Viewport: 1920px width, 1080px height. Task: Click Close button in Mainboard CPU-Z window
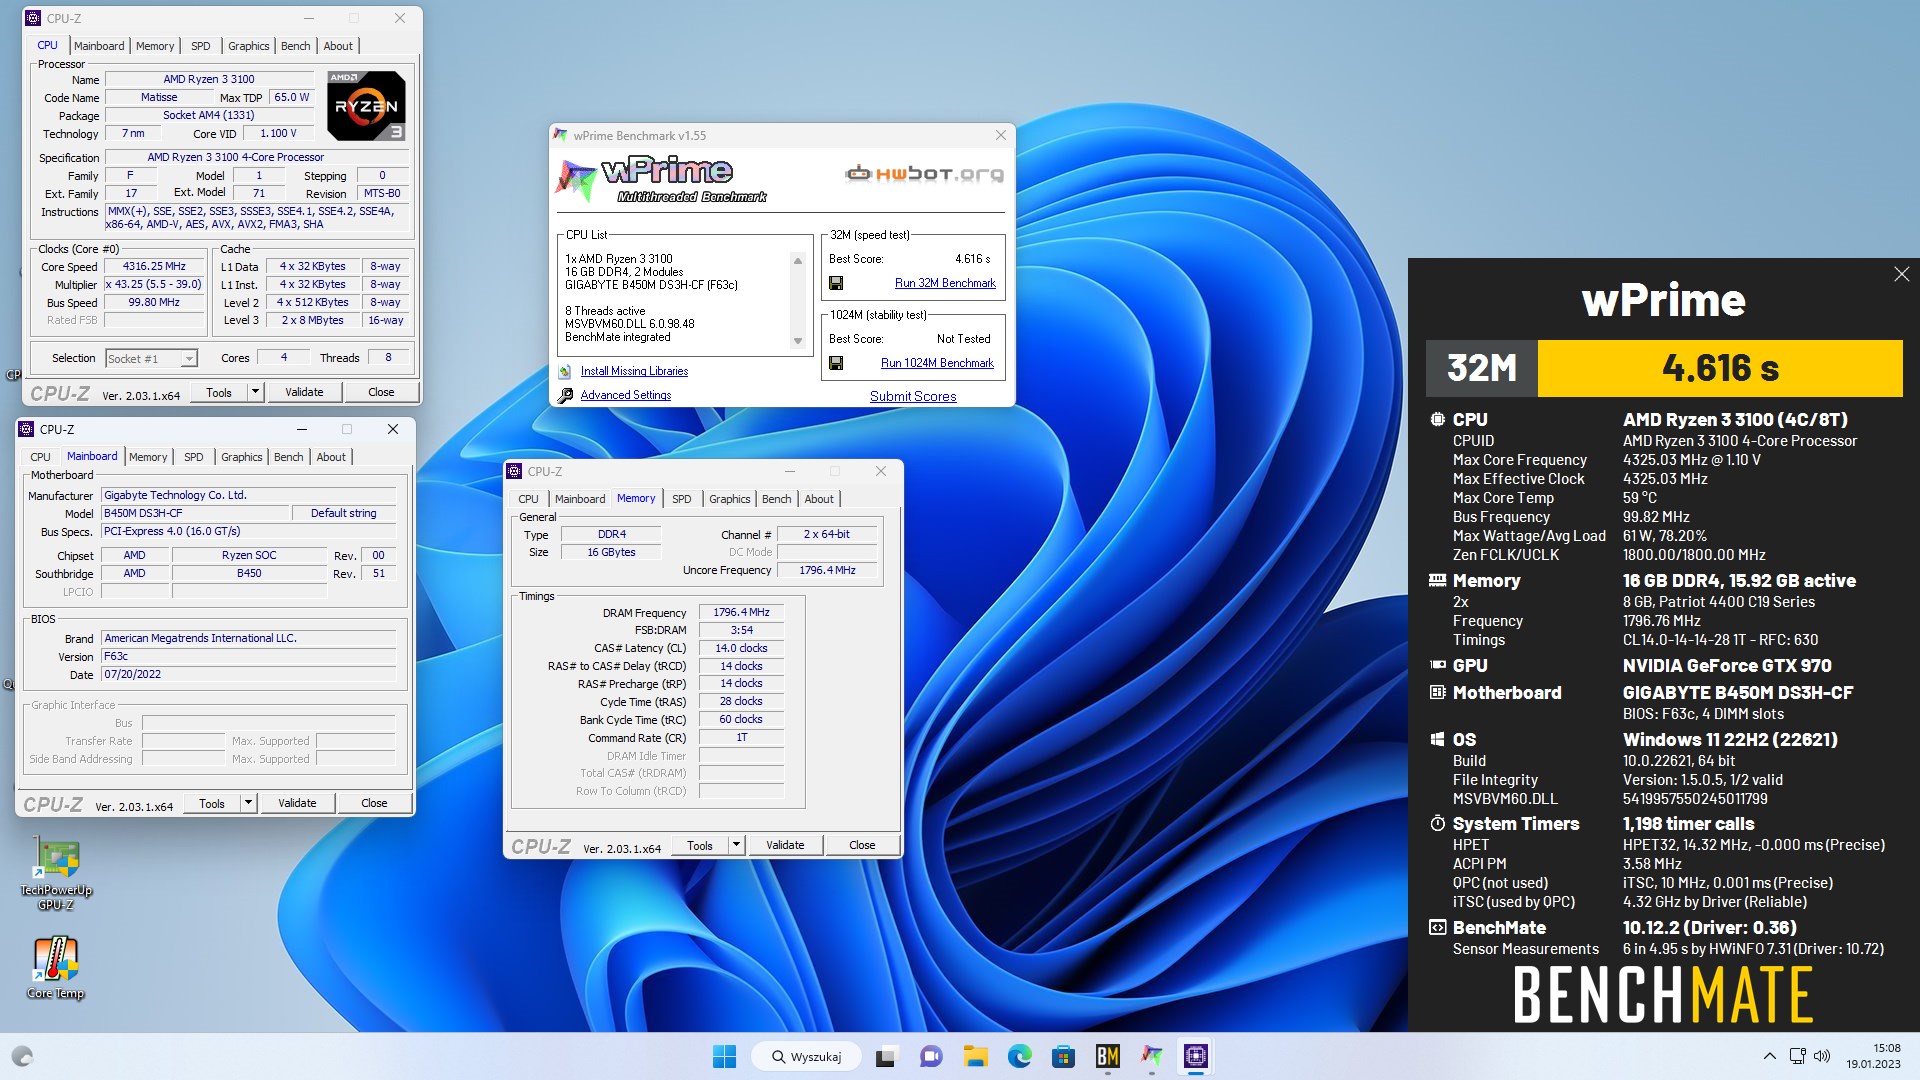(374, 803)
